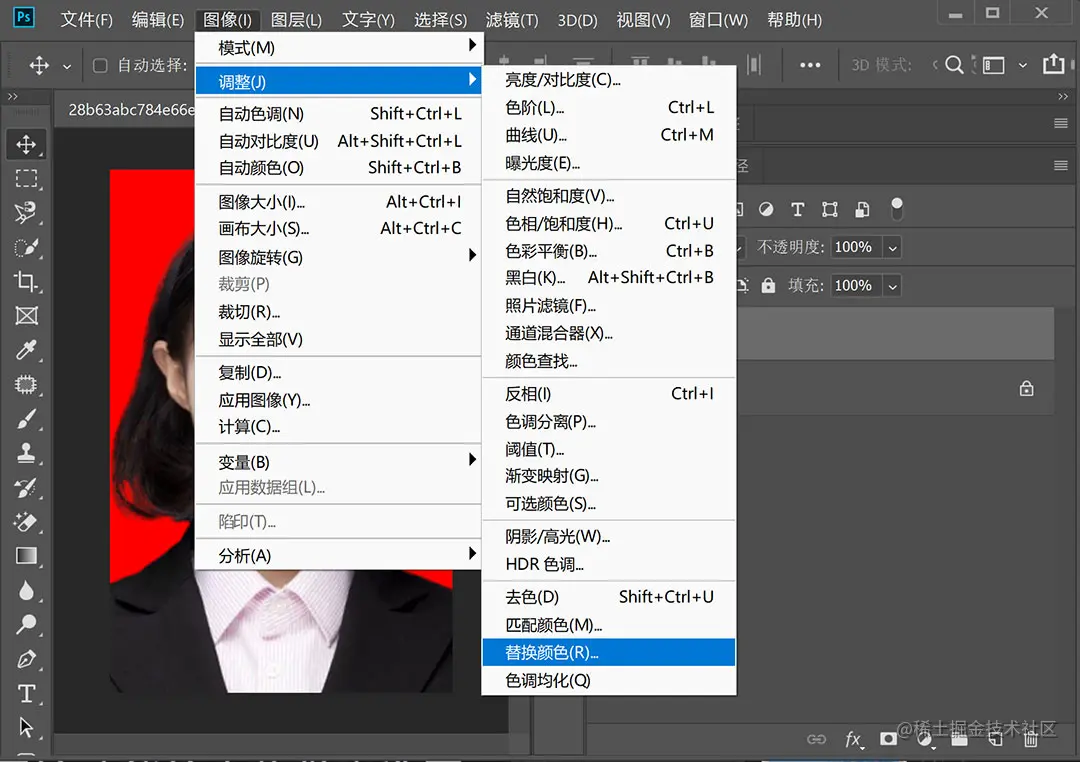Enable the auto-select checkbox

click(100, 65)
